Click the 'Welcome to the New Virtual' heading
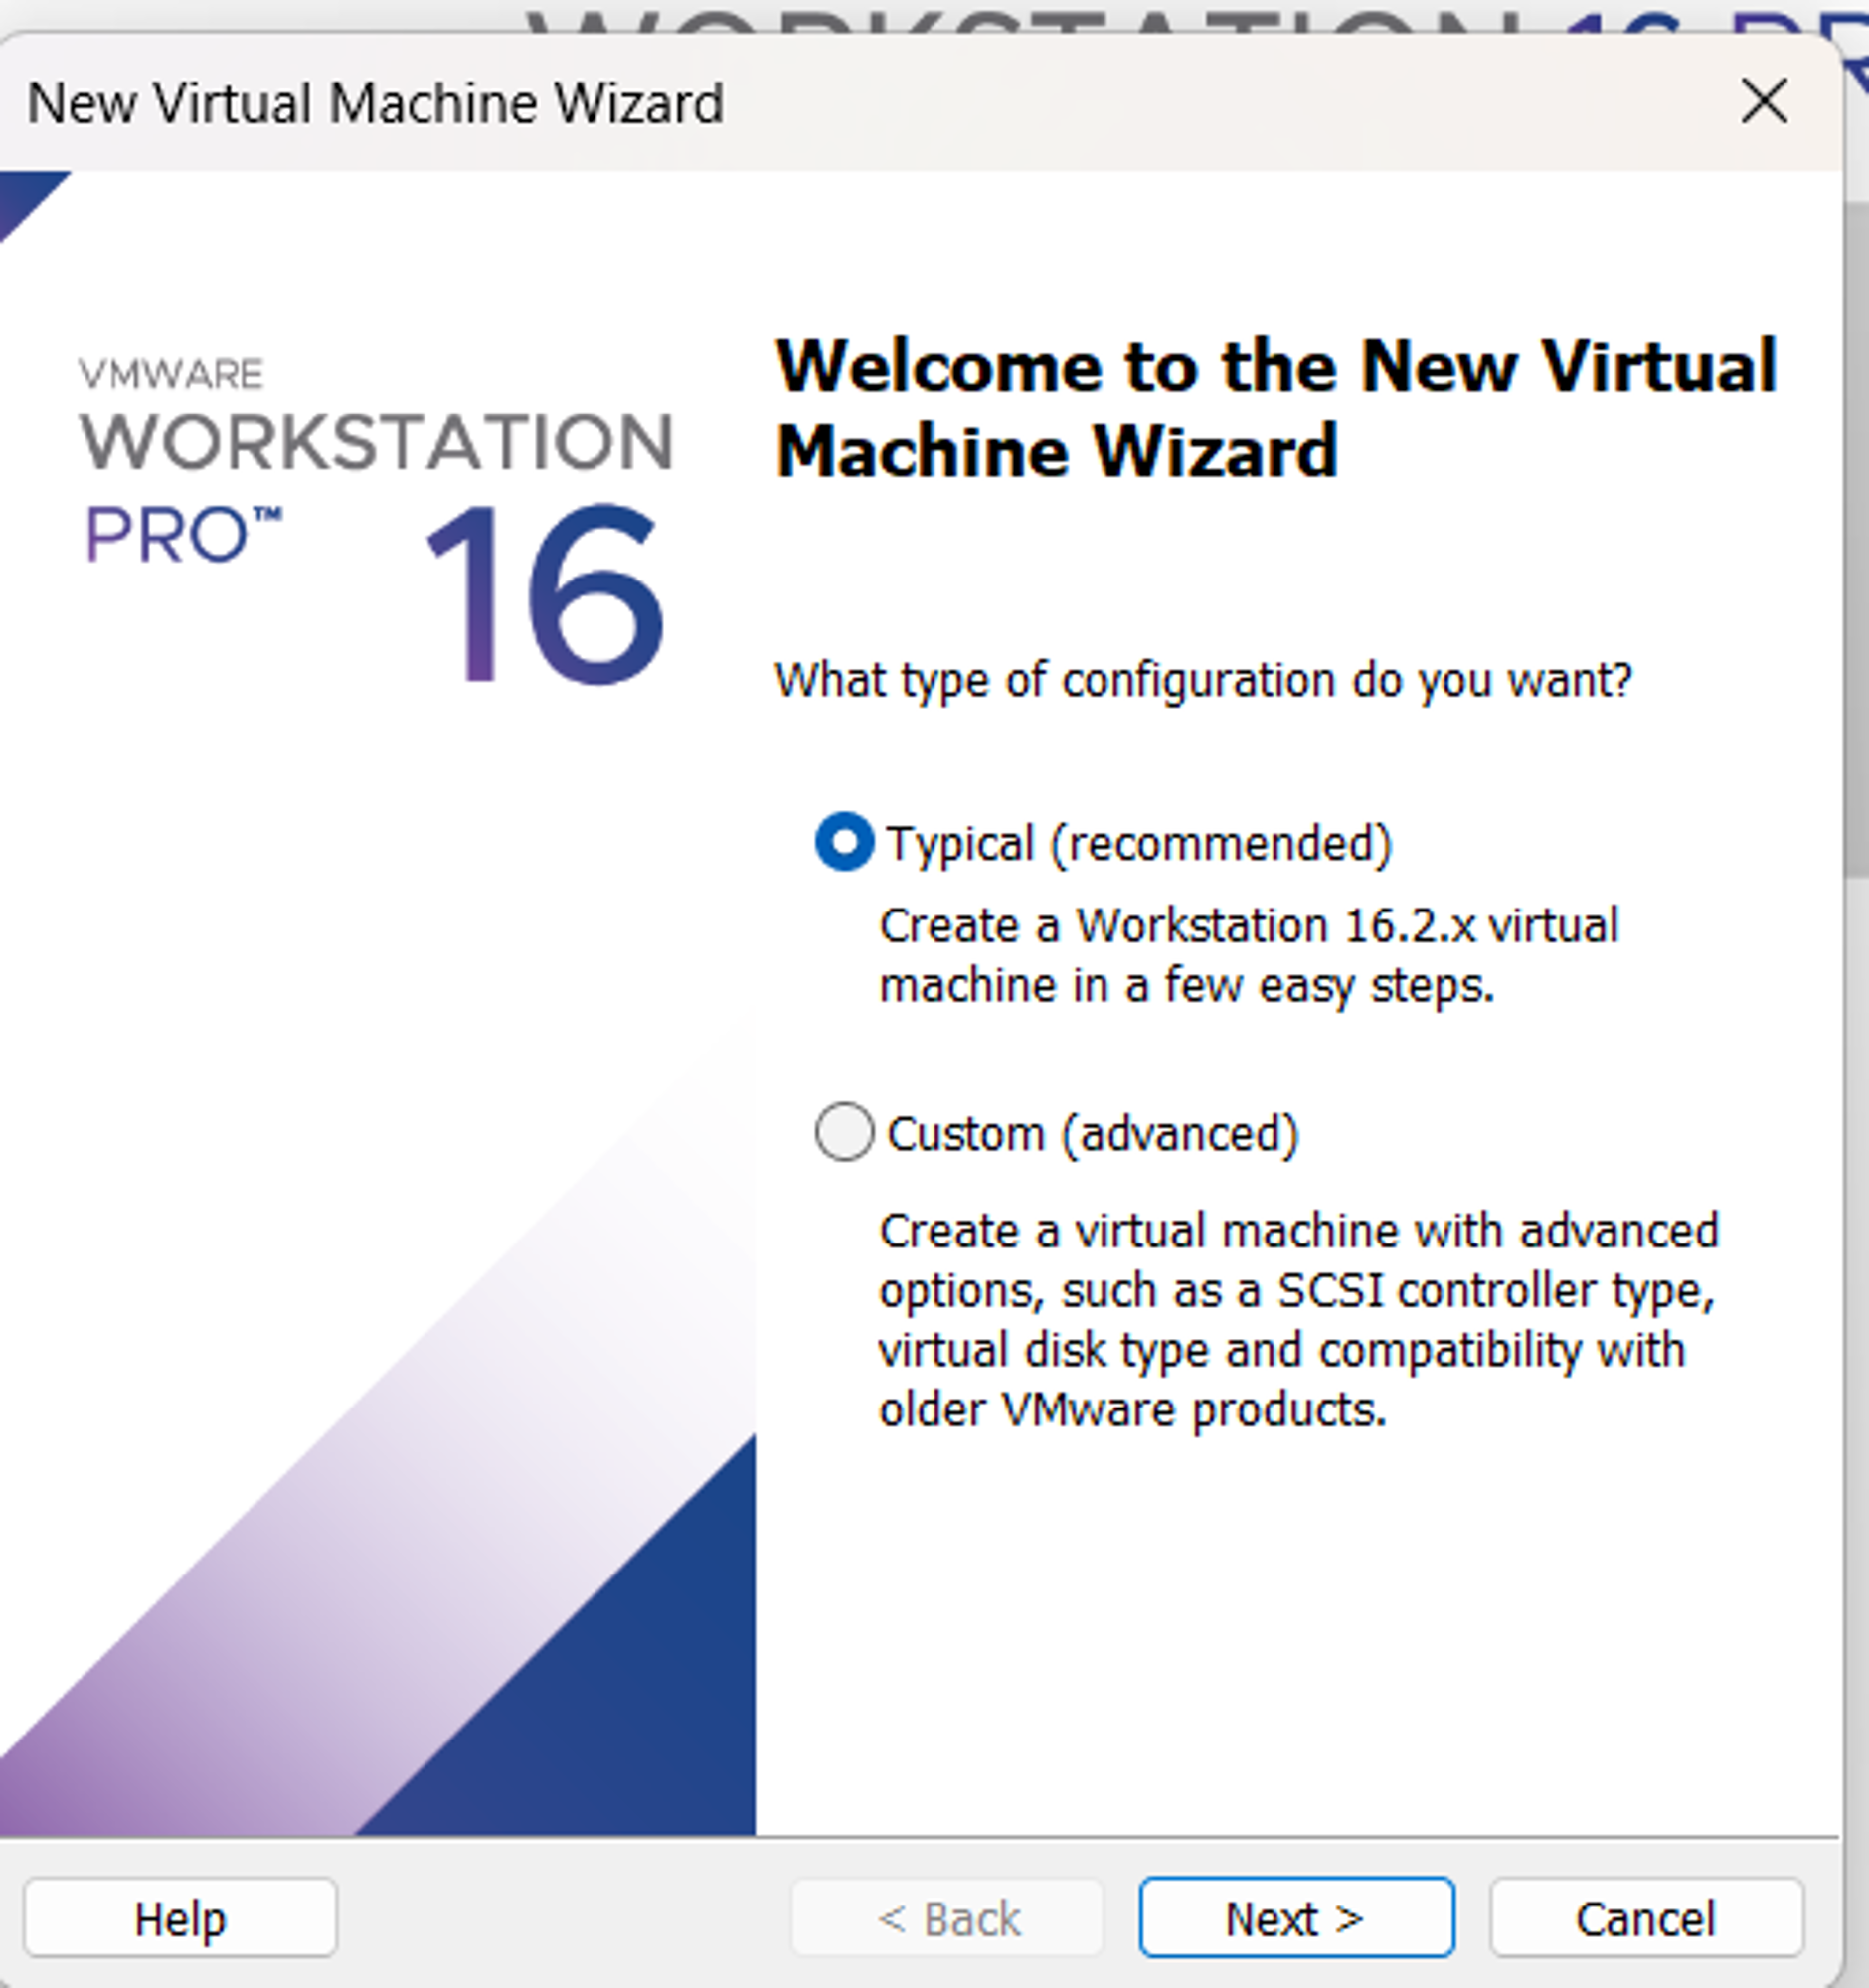Image resolution: width=1869 pixels, height=1988 pixels. (1276, 366)
